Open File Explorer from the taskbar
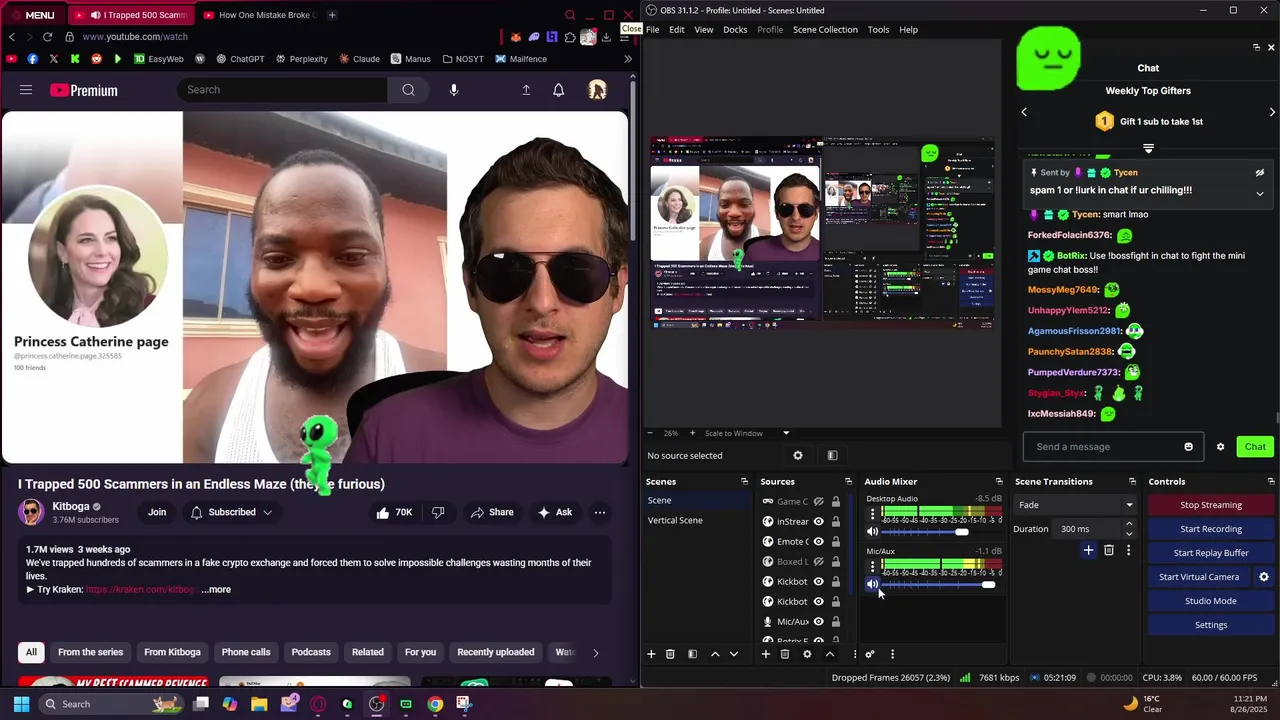 (259, 704)
